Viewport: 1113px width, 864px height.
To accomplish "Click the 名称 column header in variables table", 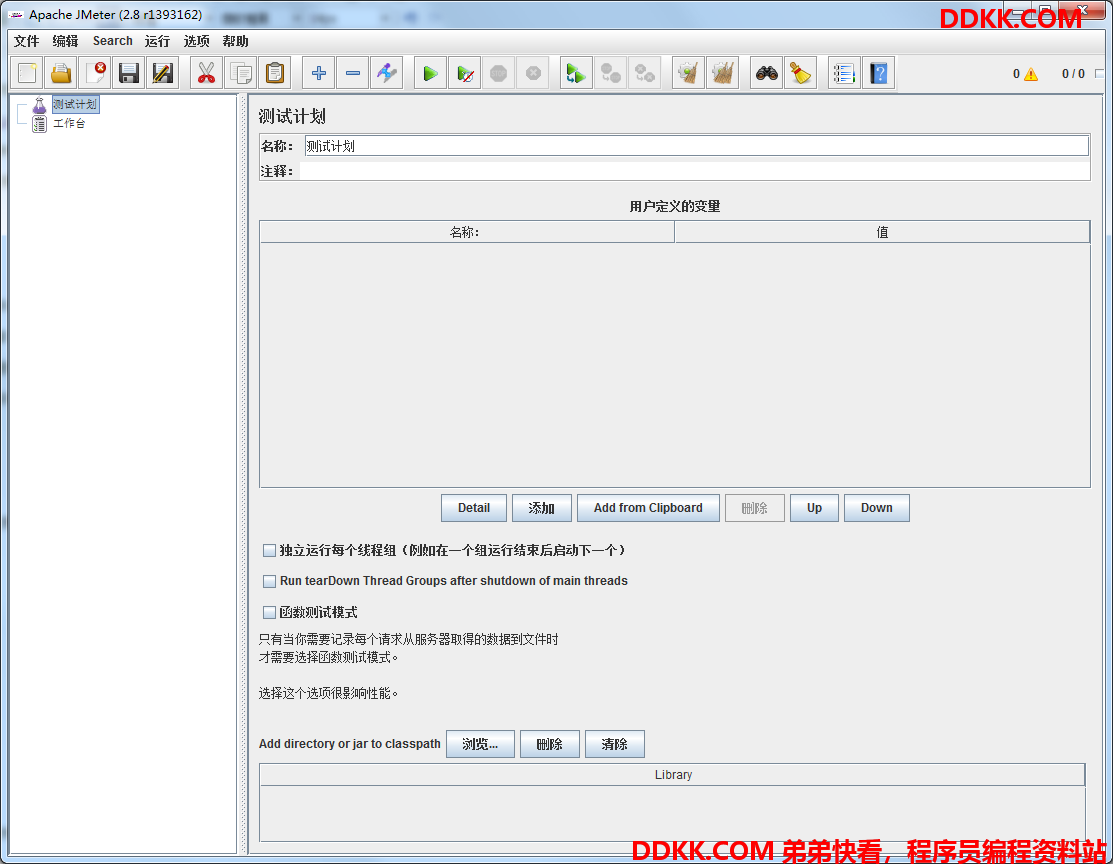I will point(467,232).
